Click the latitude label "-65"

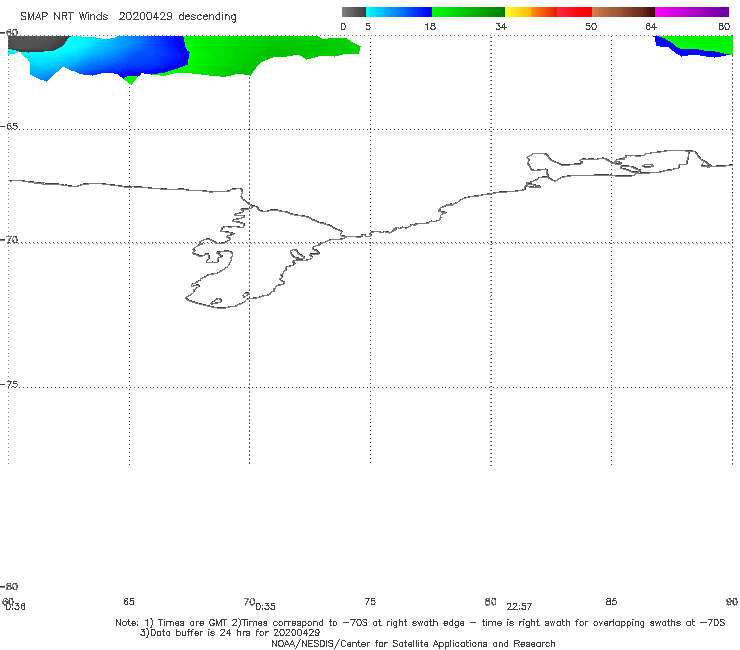tap(9, 127)
